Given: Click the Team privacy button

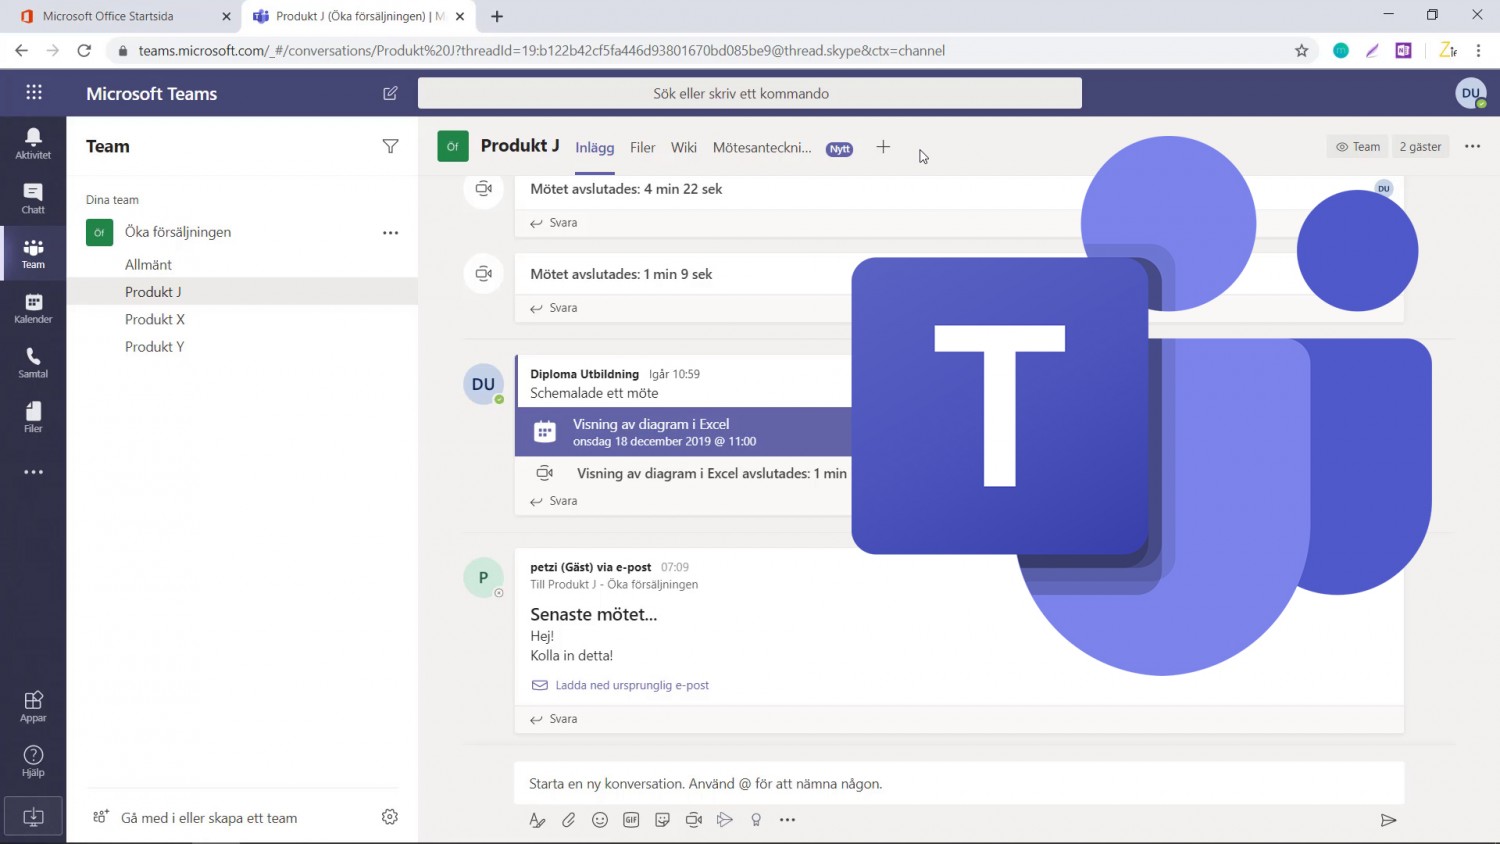Looking at the screenshot, I should pos(1358,147).
